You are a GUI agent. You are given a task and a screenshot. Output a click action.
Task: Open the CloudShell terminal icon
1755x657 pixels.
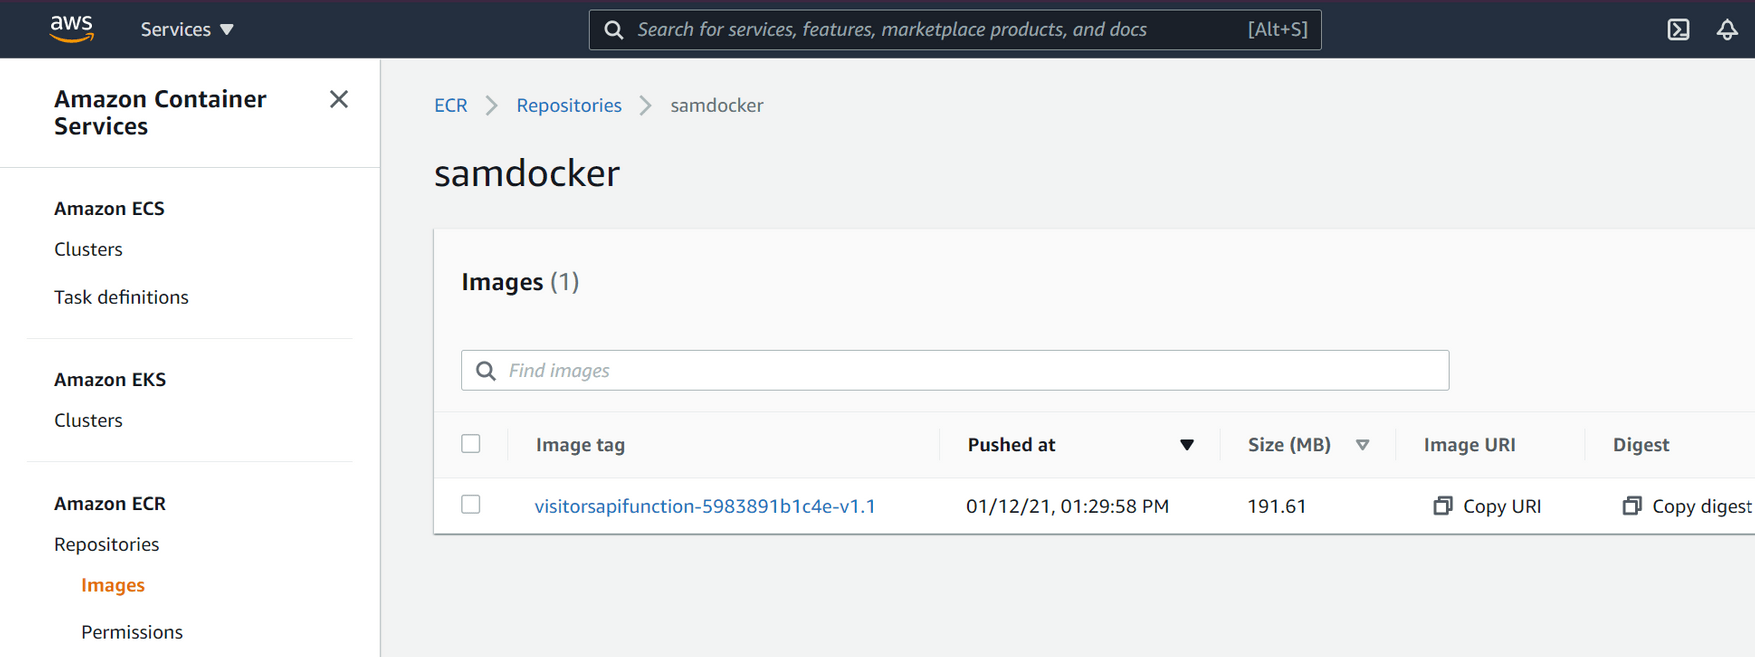click(1678, 30)
